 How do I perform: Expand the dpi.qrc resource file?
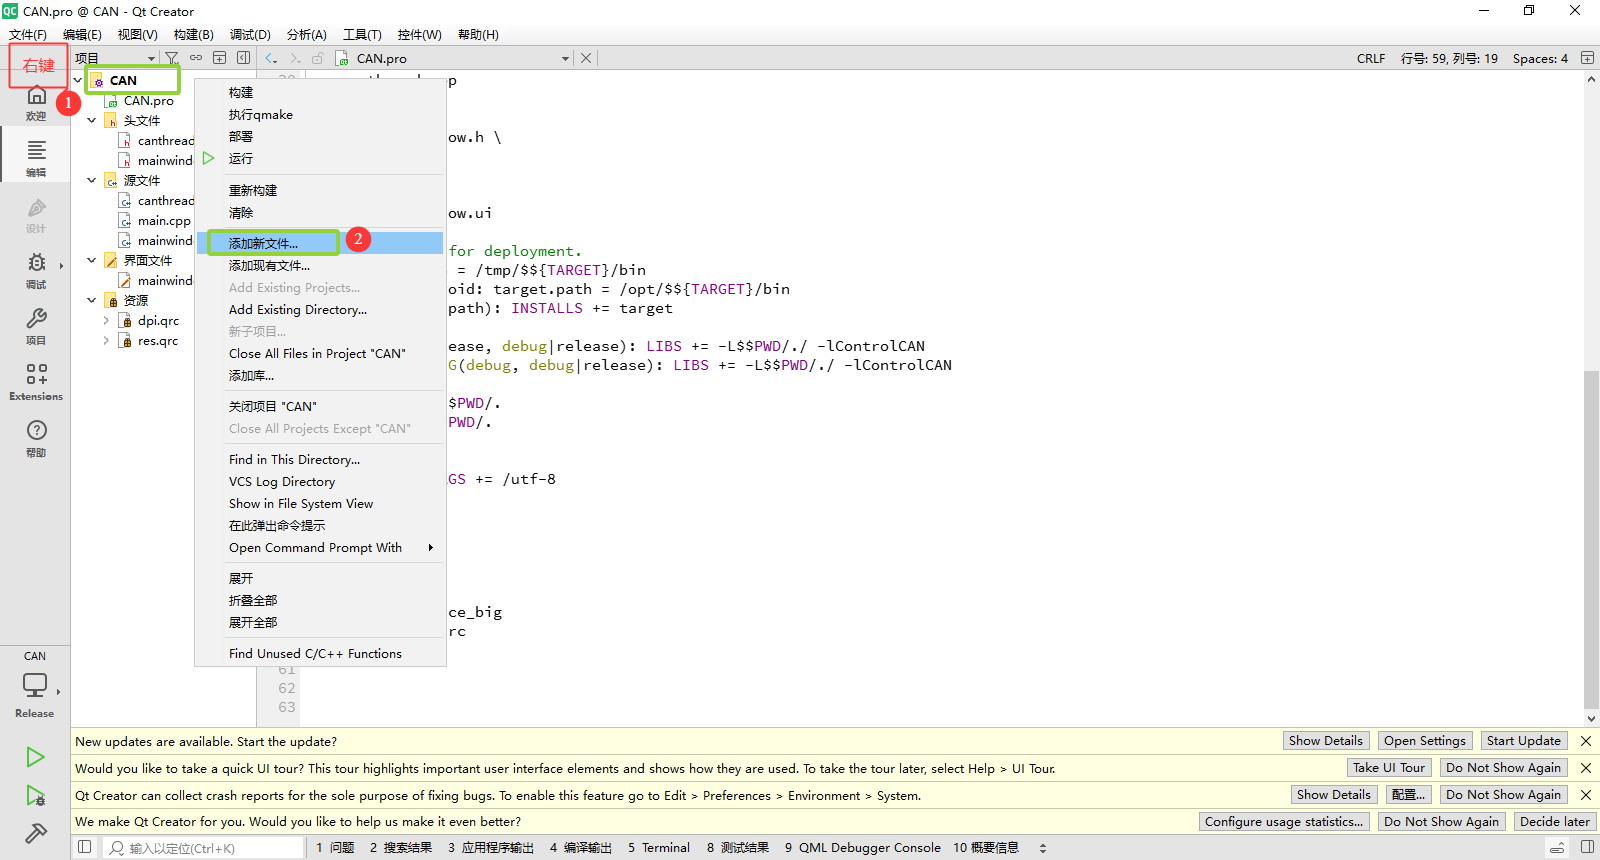point(106,320)
